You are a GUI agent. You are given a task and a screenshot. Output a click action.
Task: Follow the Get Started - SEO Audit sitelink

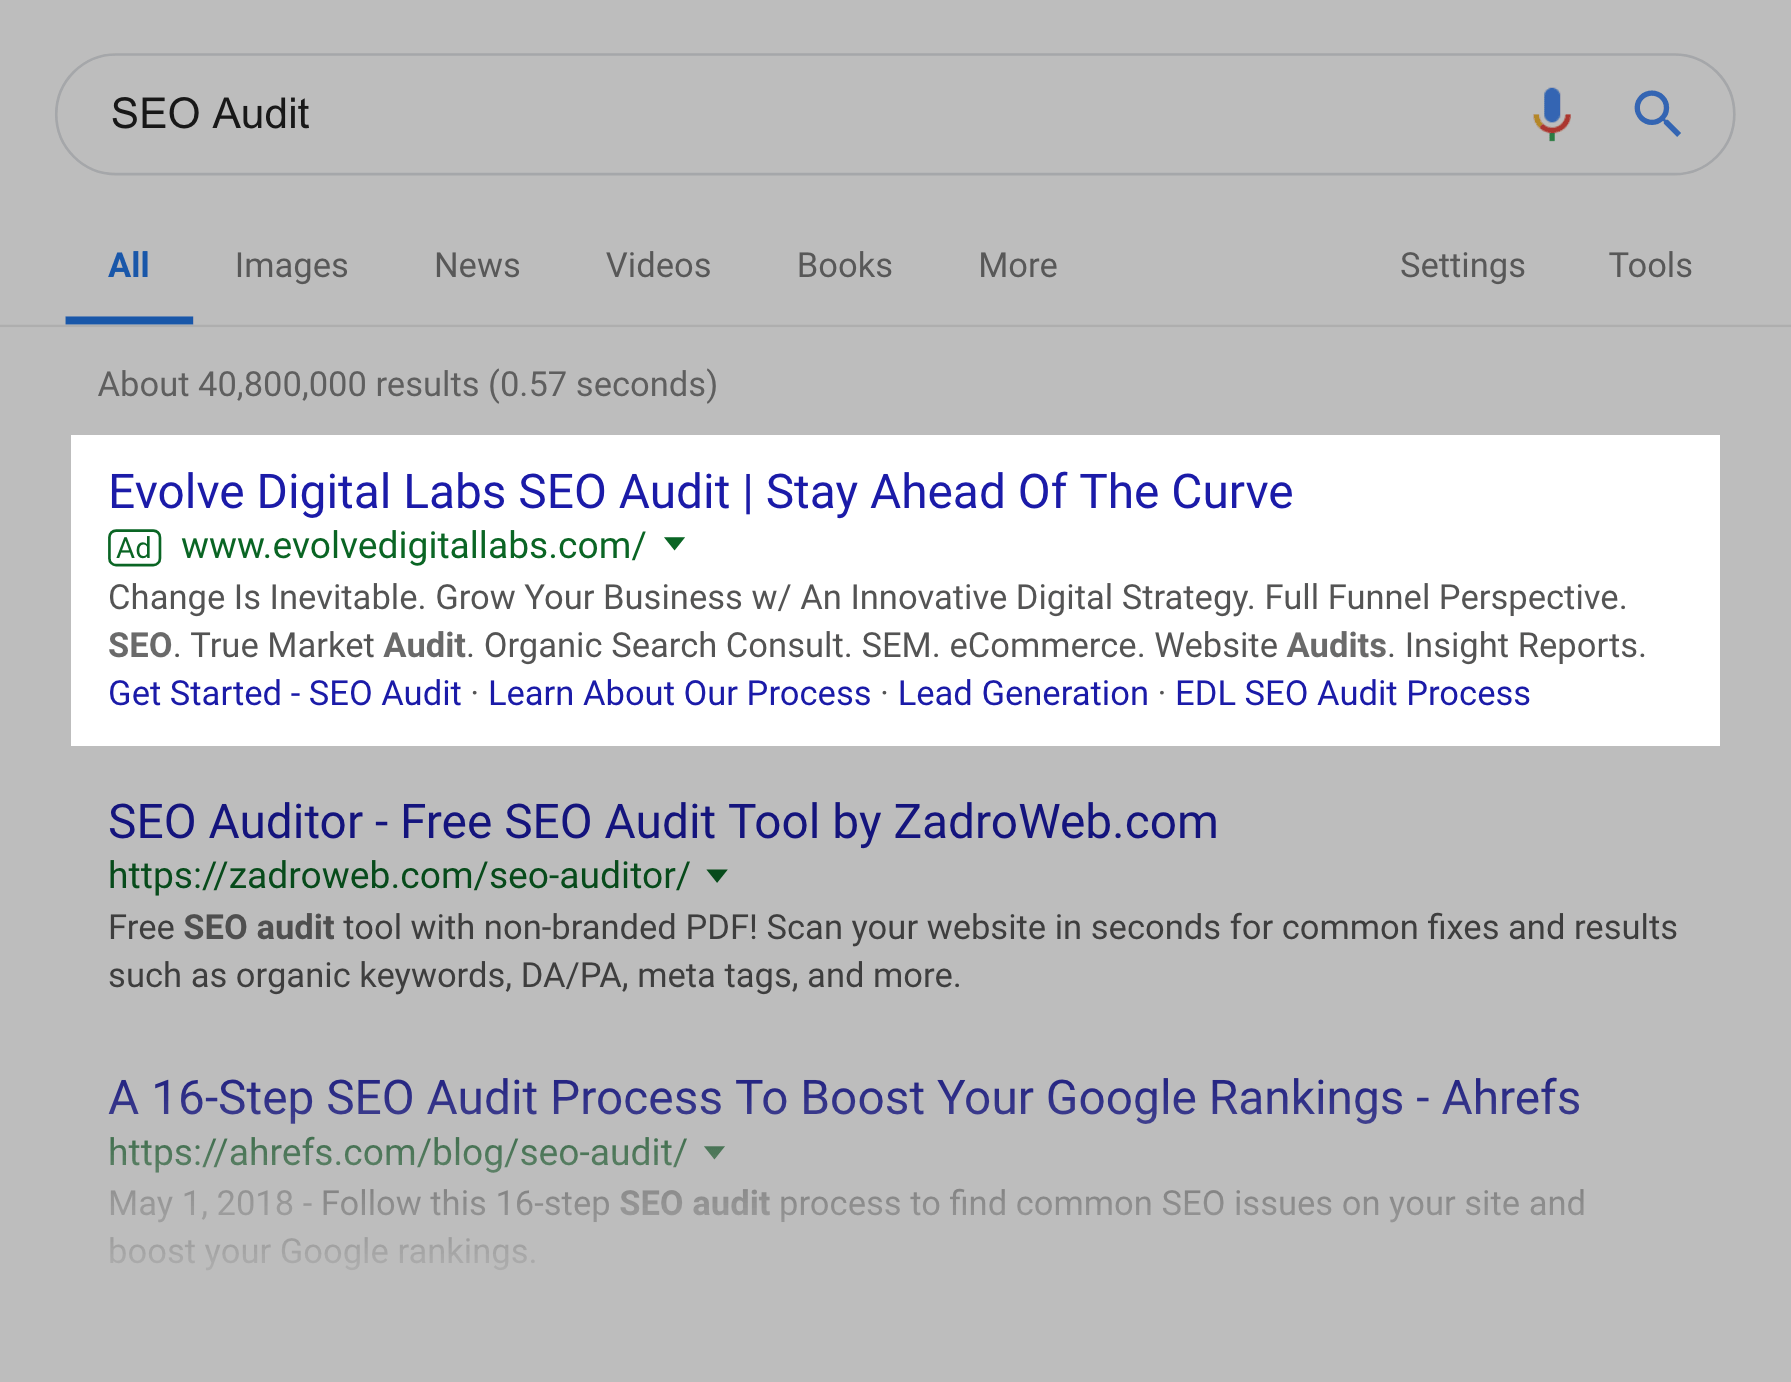click(284, 694)
